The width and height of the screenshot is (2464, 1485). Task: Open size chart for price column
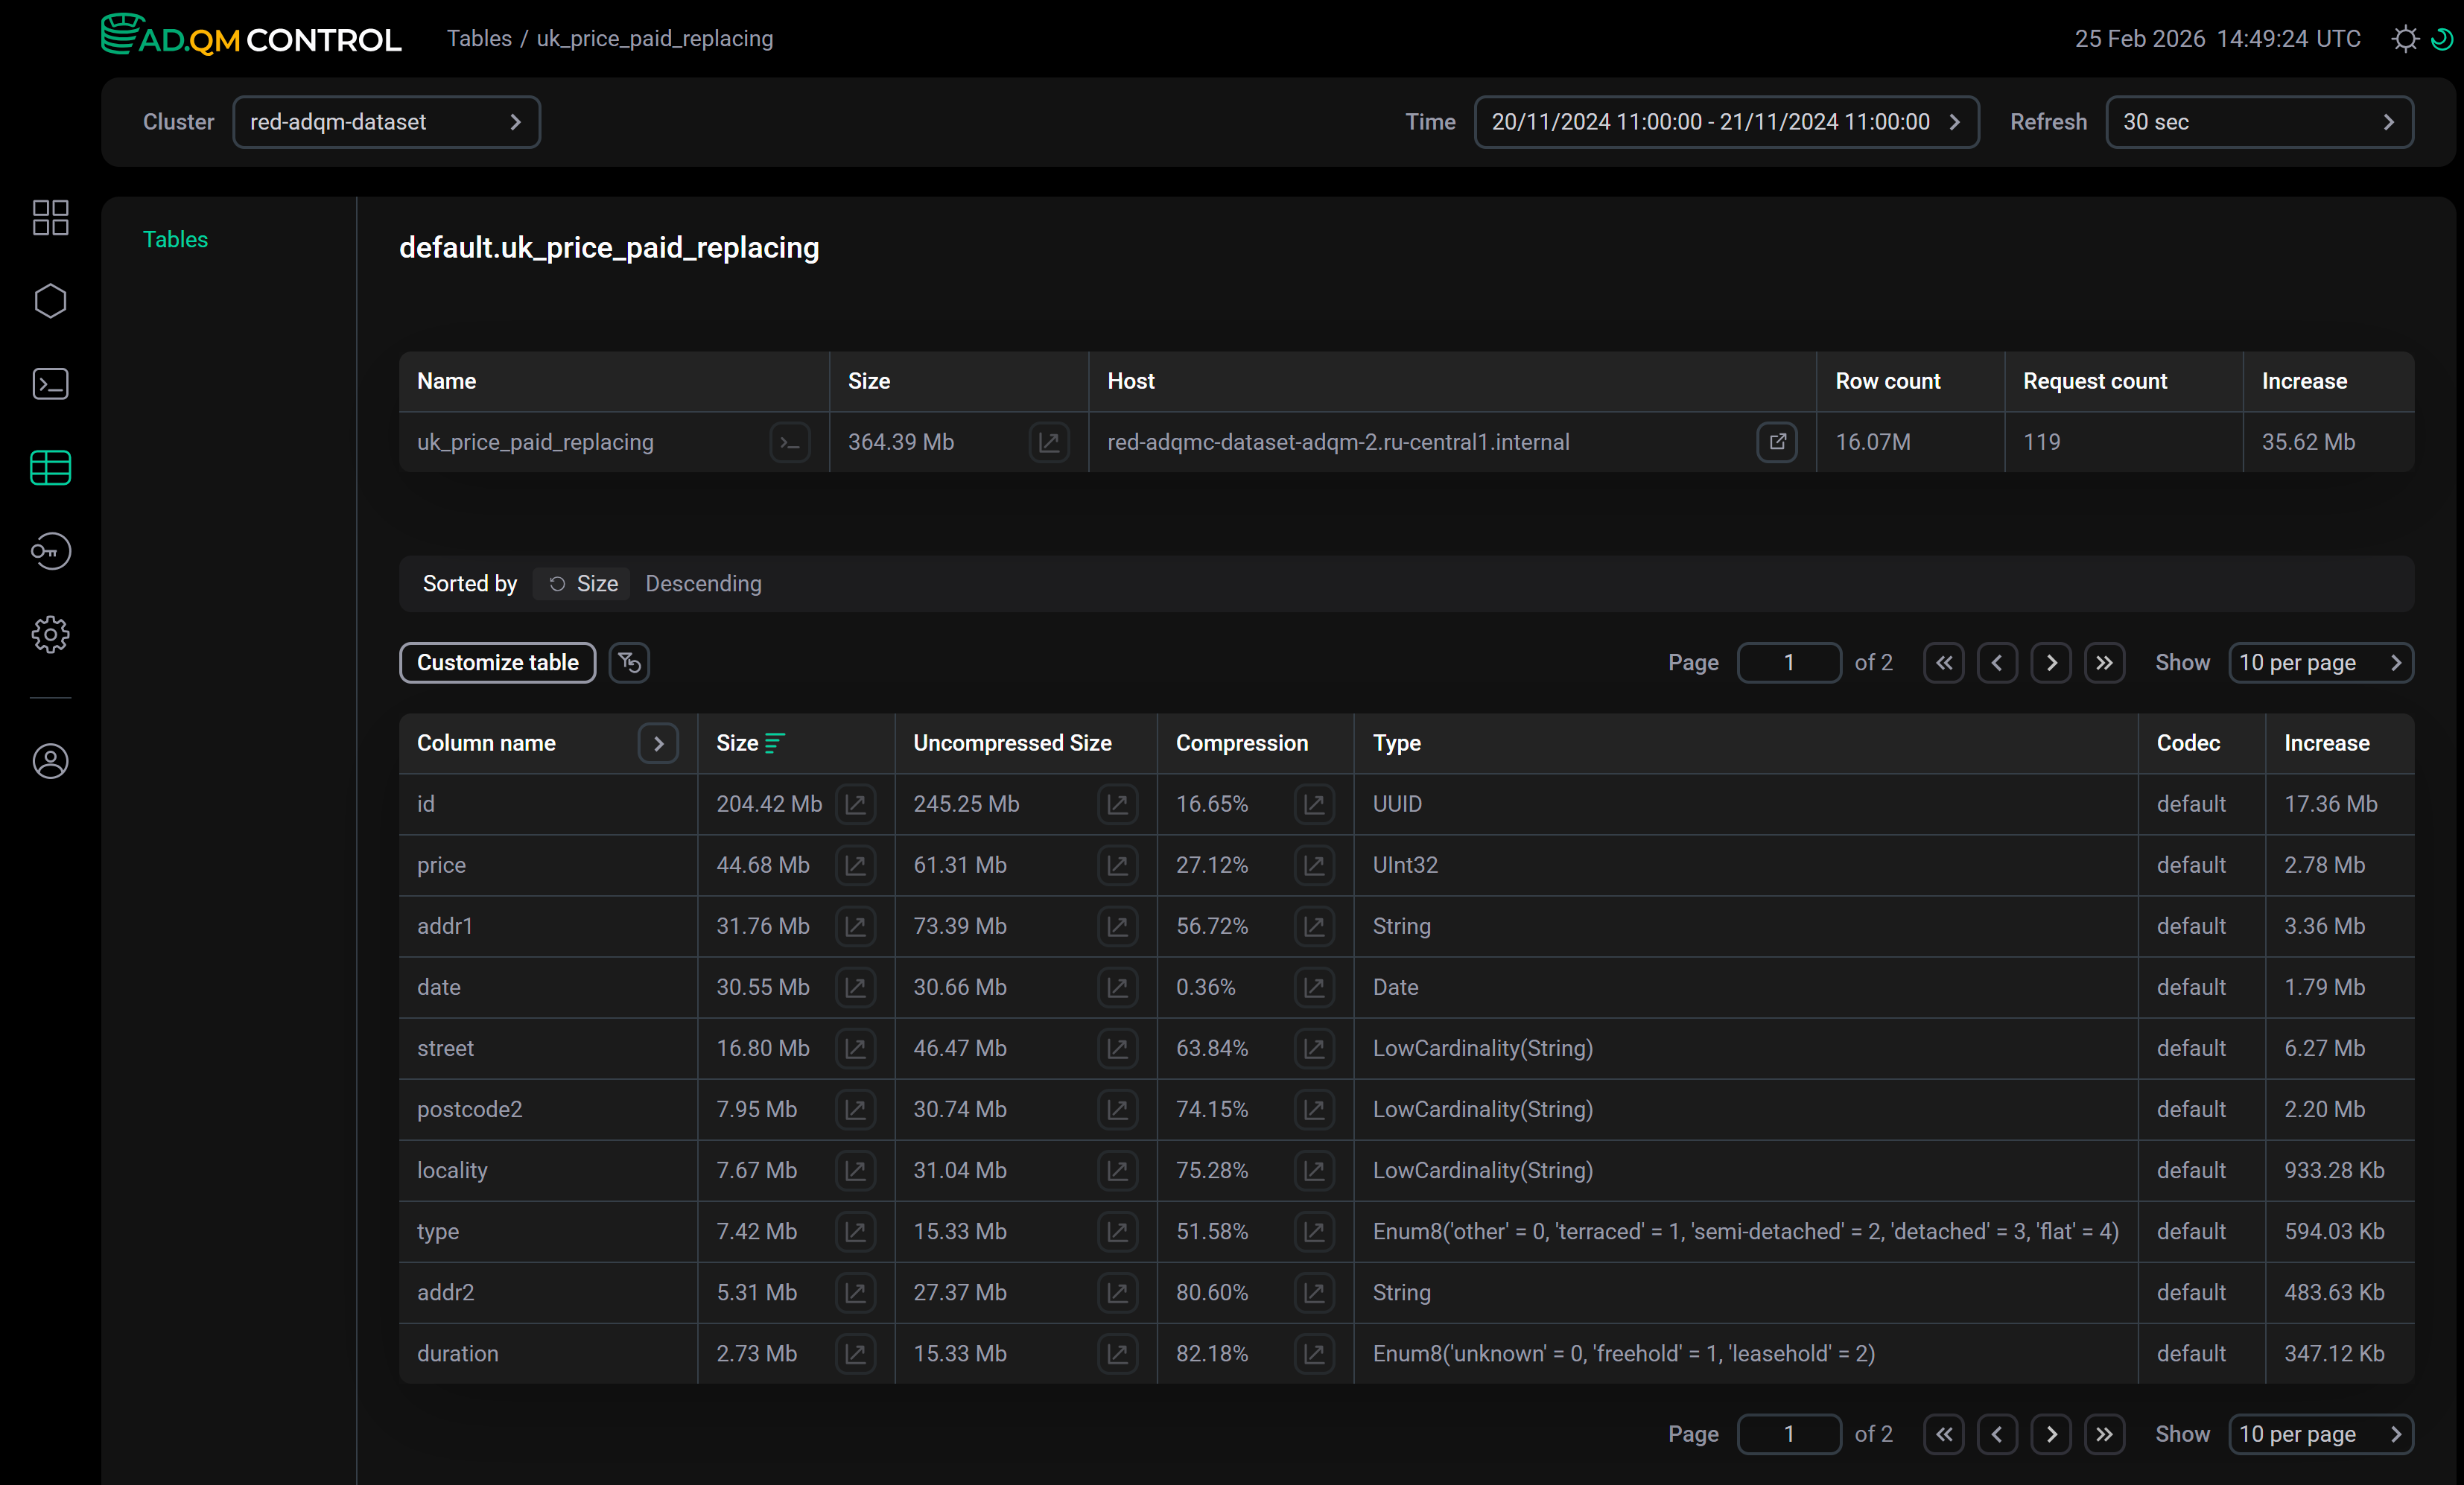point(855,865)
